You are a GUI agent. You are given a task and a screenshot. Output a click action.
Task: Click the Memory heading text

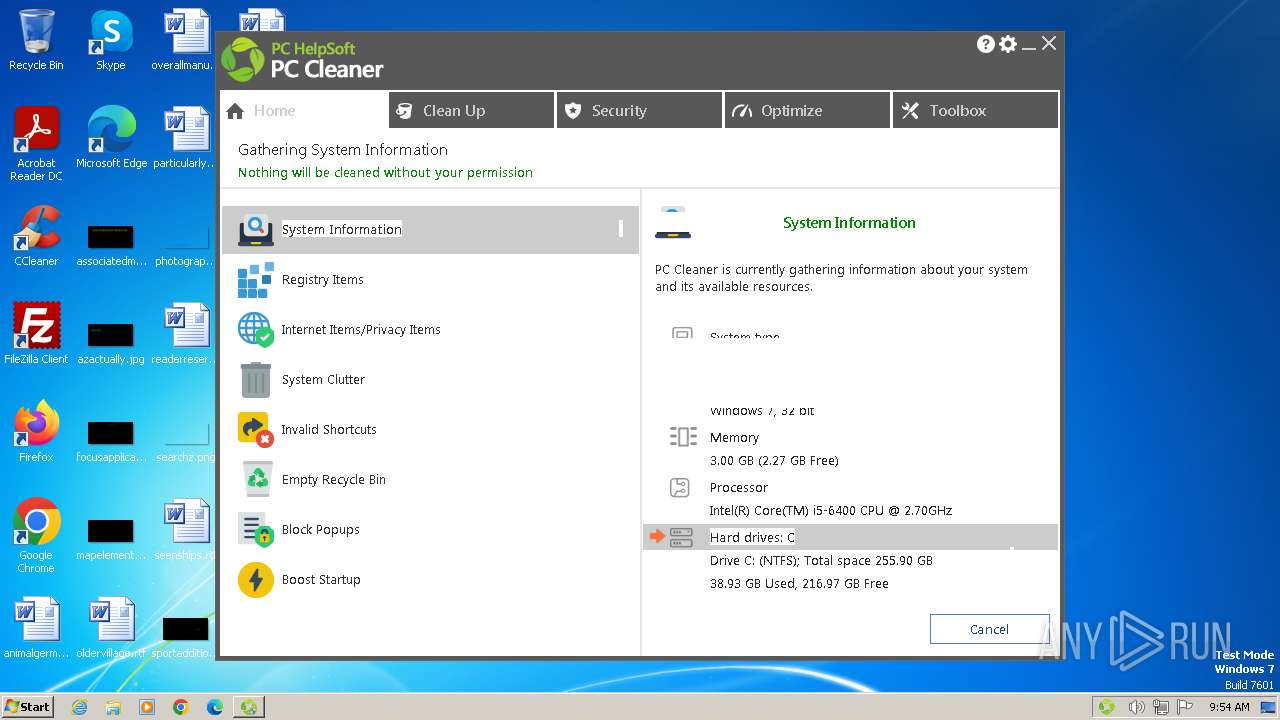click(x=734, y=438)
